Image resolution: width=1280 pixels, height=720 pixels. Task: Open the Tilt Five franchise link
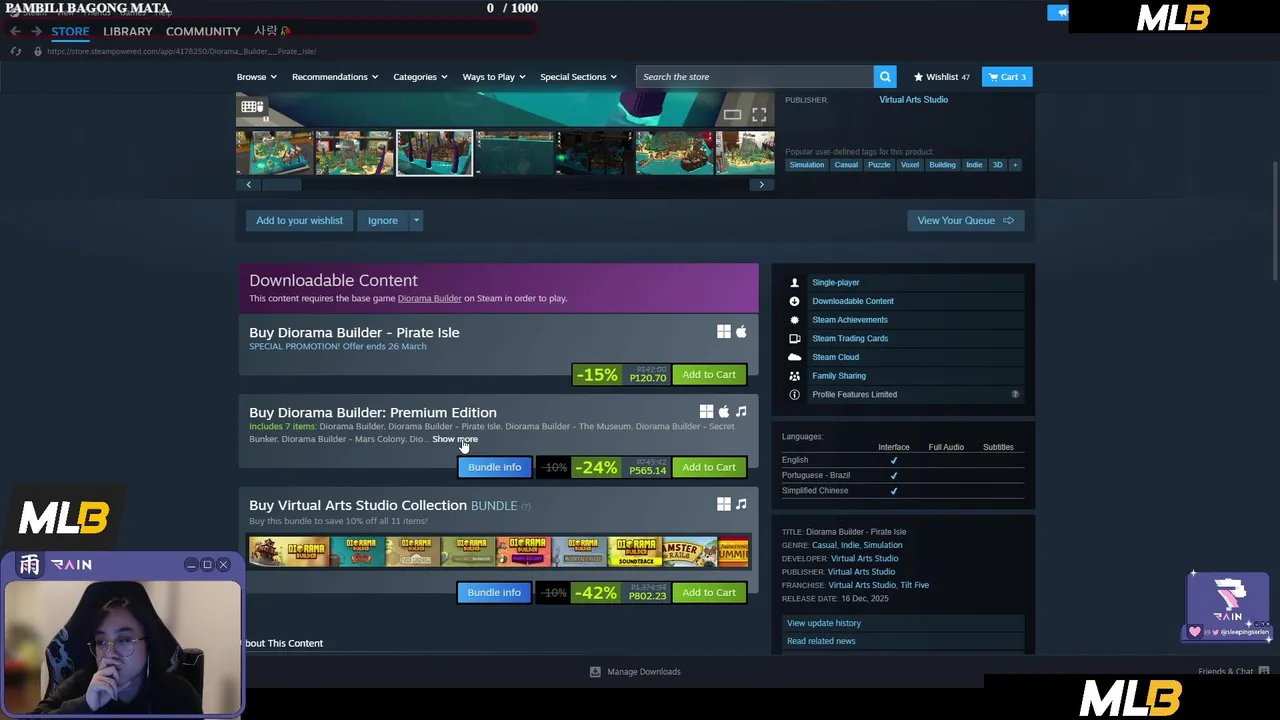click(914, 585)
